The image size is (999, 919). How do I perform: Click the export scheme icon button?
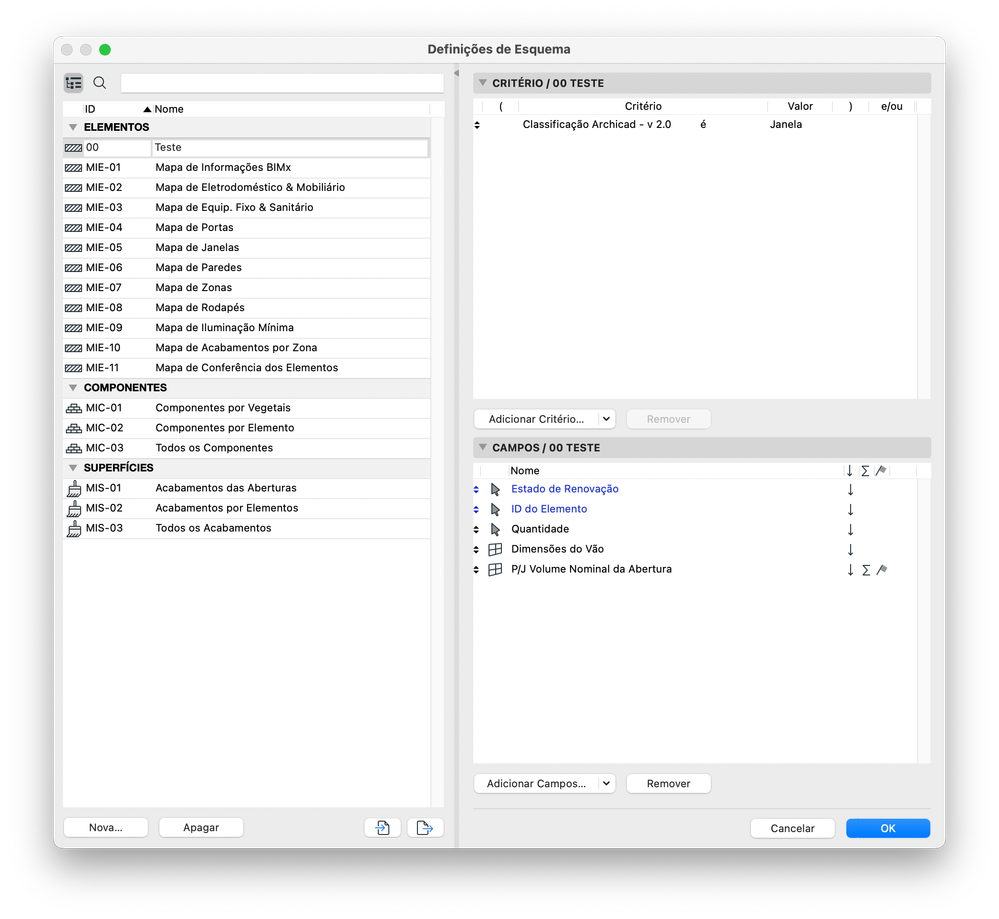(x=425, y=828)
